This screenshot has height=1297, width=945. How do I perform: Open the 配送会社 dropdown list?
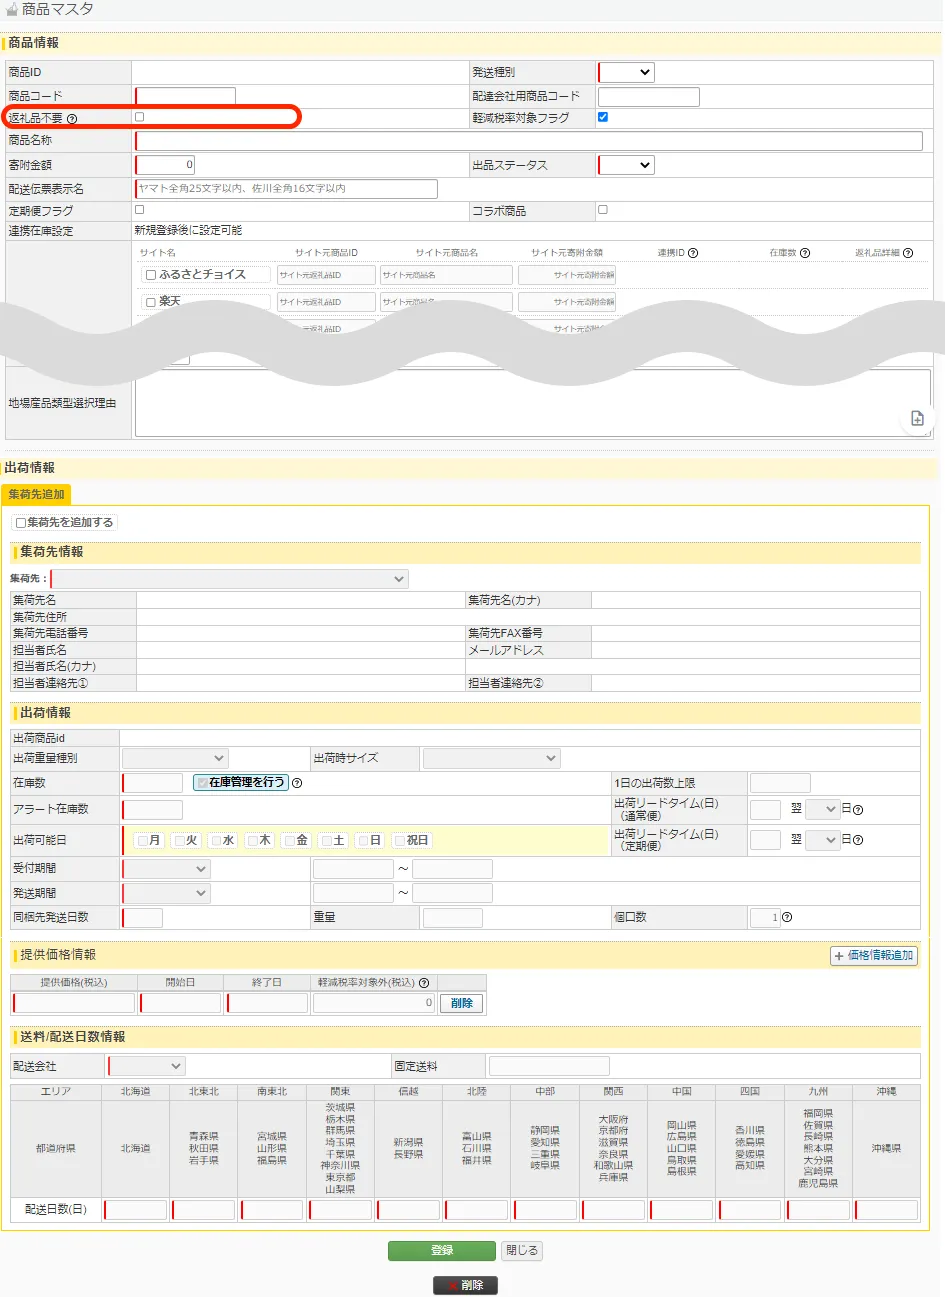coord(147,1066)
